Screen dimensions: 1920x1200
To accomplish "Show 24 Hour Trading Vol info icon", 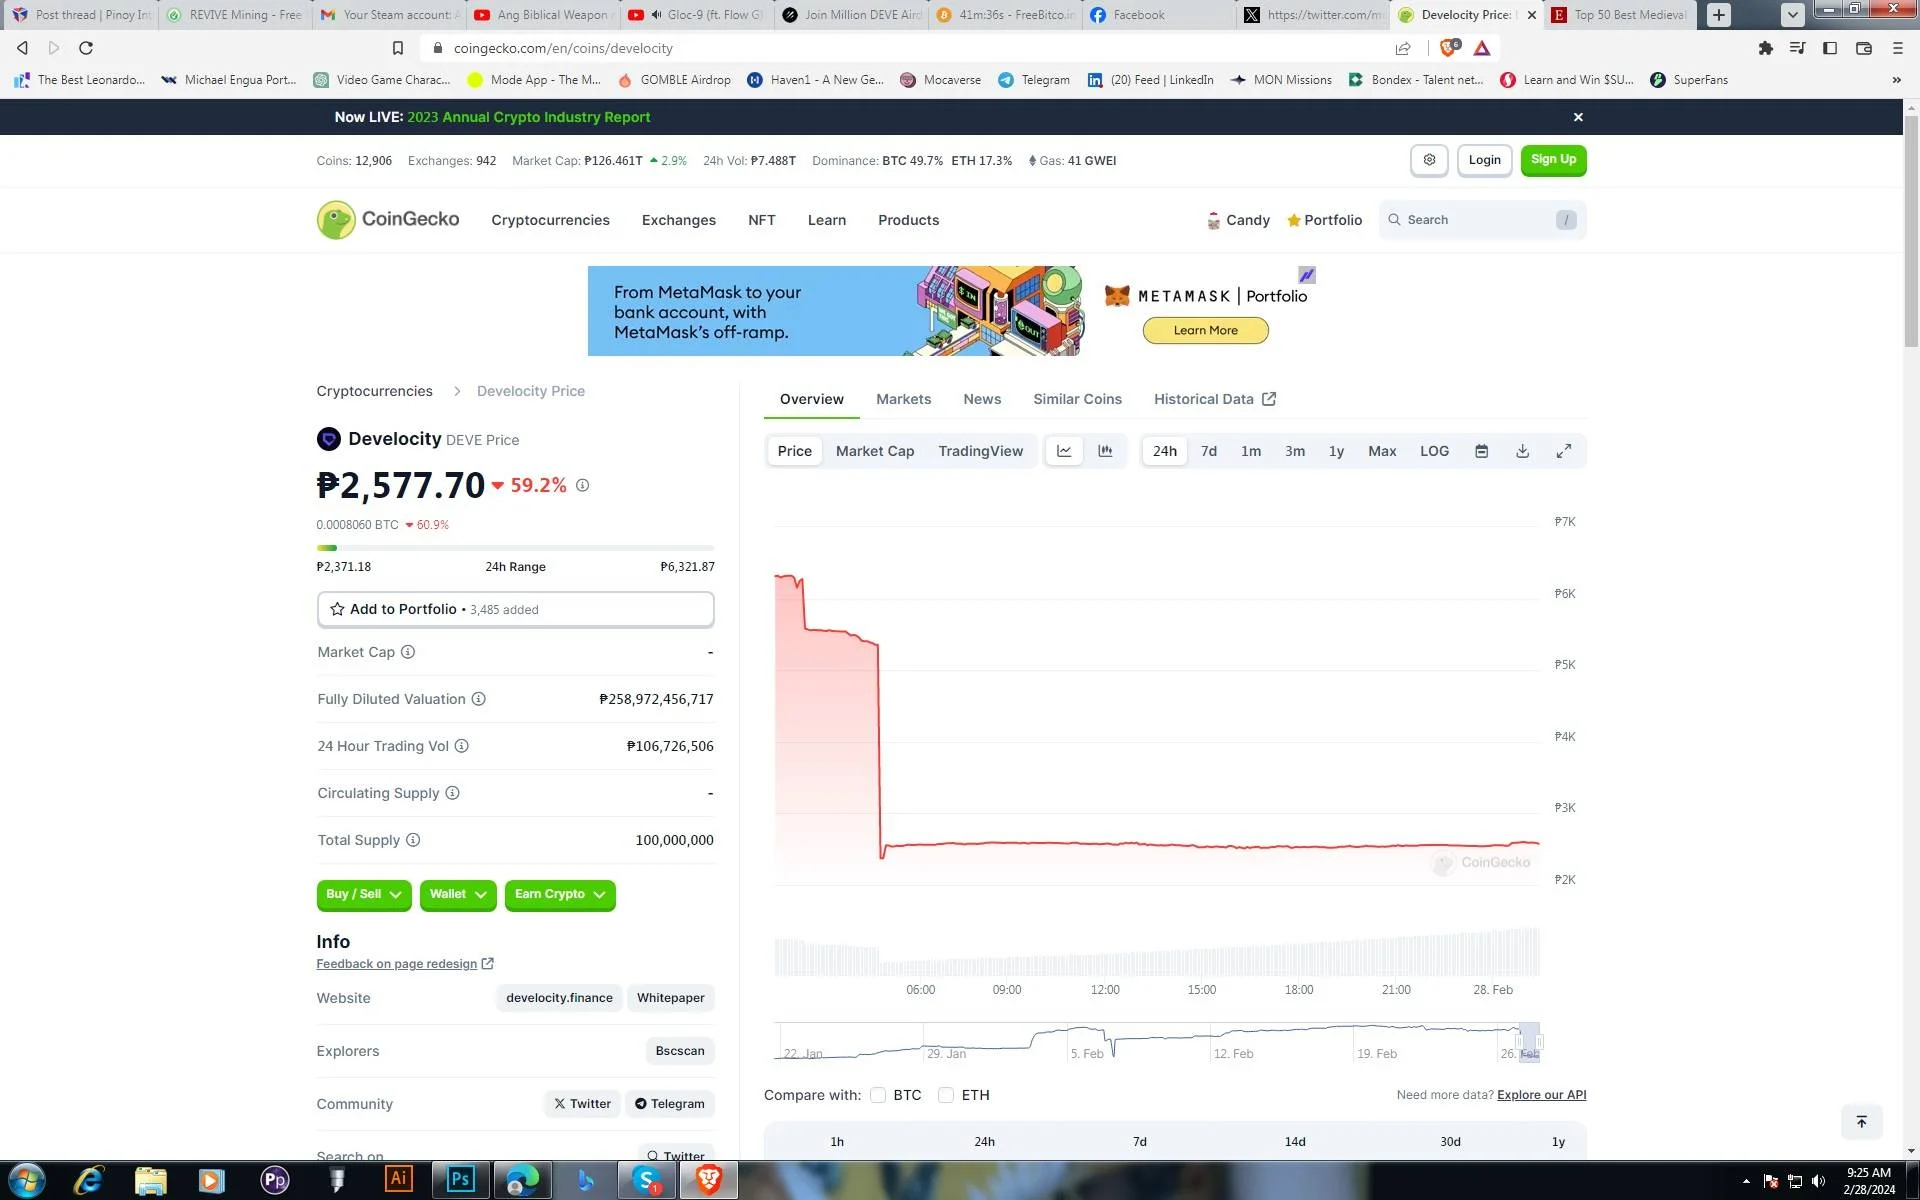I will [x=462, y=746].
